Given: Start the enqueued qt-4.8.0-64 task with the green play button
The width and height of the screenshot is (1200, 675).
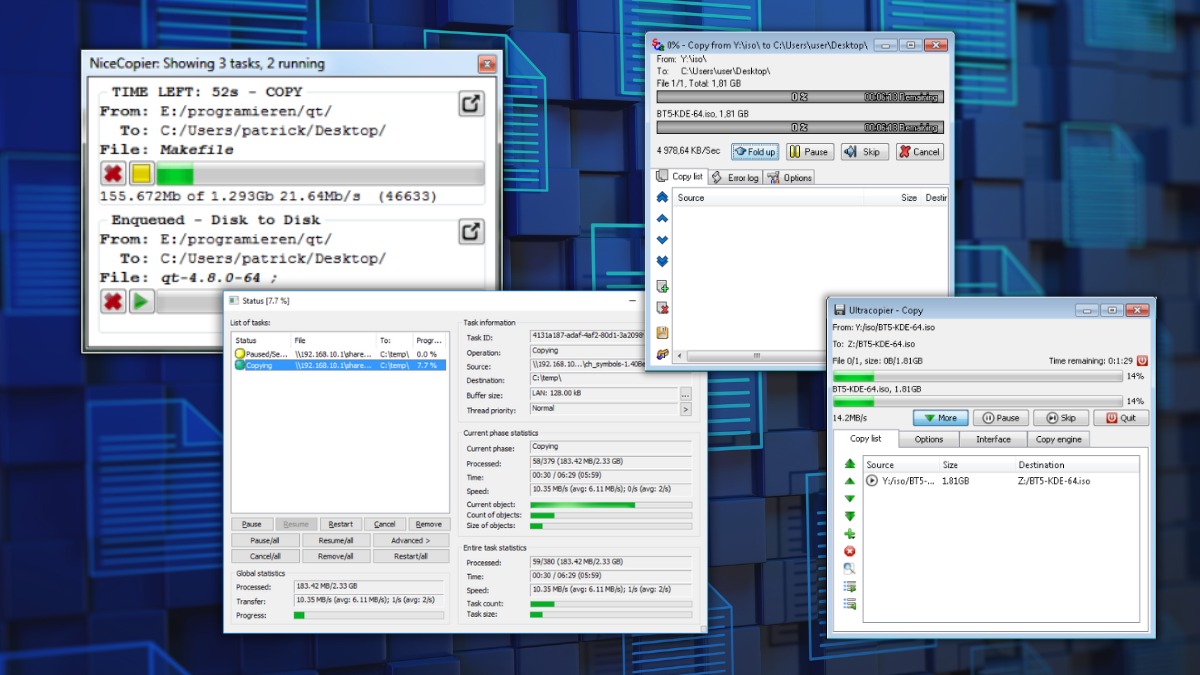Looking at the screenshot, I should tap(141, 301).
